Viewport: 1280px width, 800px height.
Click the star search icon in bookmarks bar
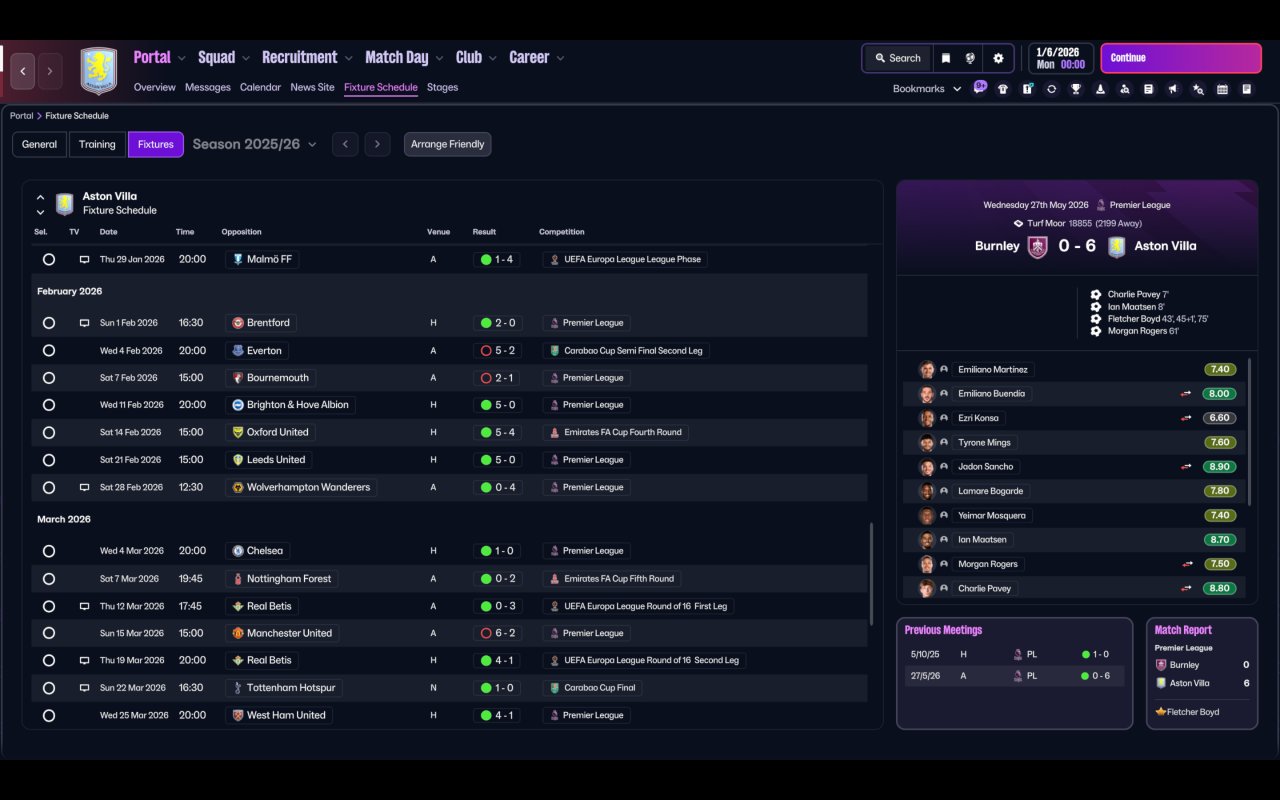click(x=1198, y=89)
